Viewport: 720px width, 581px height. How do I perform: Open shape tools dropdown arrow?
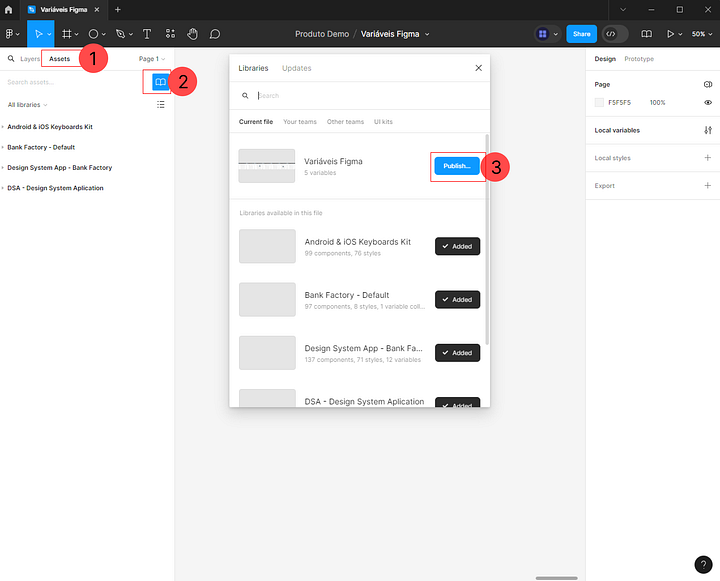coord(104,34)
